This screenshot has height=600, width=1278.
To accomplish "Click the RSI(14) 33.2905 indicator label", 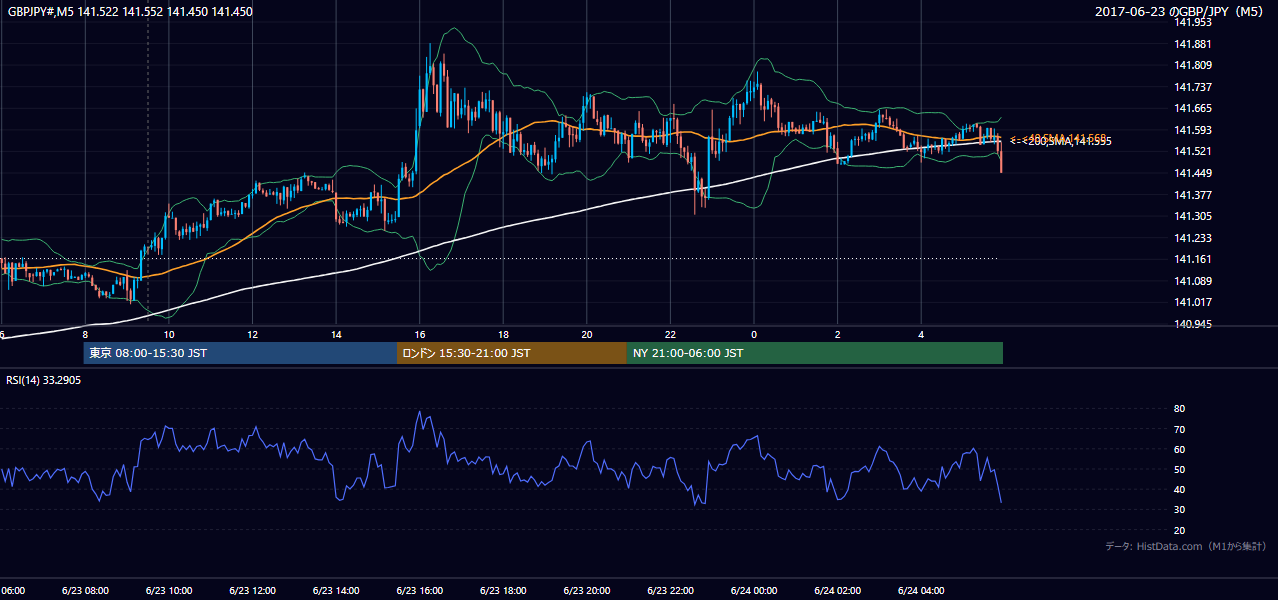I will pos(44,380).
